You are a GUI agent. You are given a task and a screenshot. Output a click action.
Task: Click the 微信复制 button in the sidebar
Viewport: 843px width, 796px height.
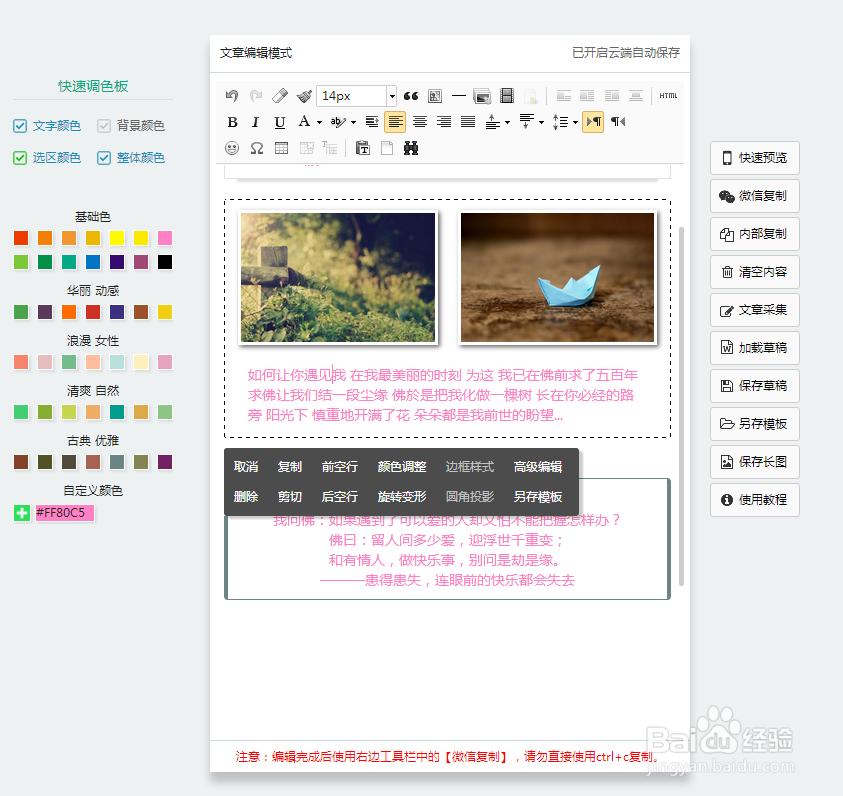tap(754, 196)
